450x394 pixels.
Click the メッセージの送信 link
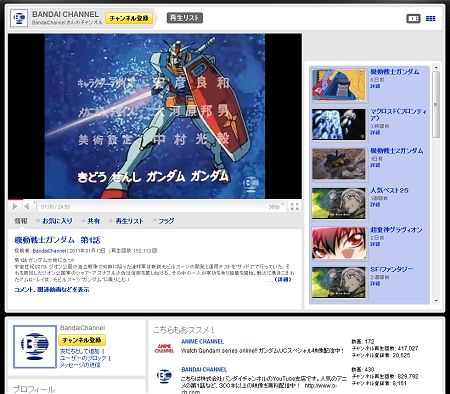pos(80,365)
